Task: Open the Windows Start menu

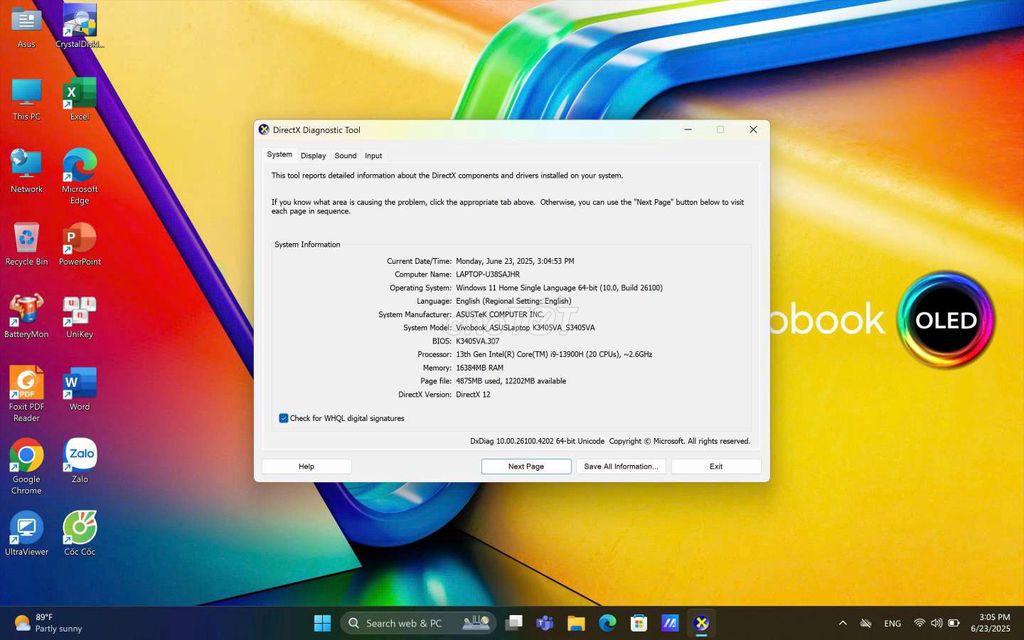Action: (x=322, y=623)
